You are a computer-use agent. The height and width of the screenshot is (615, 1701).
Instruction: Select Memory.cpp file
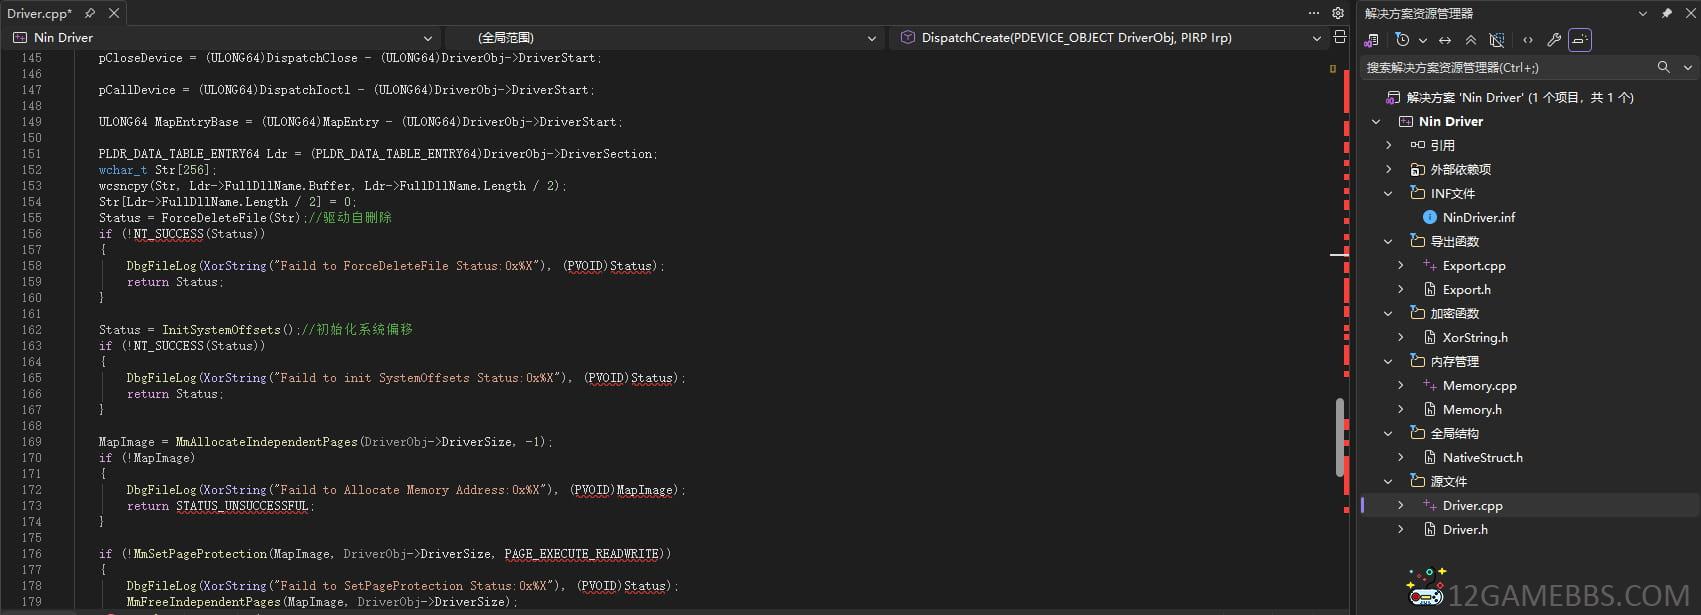coord(1479,385)
